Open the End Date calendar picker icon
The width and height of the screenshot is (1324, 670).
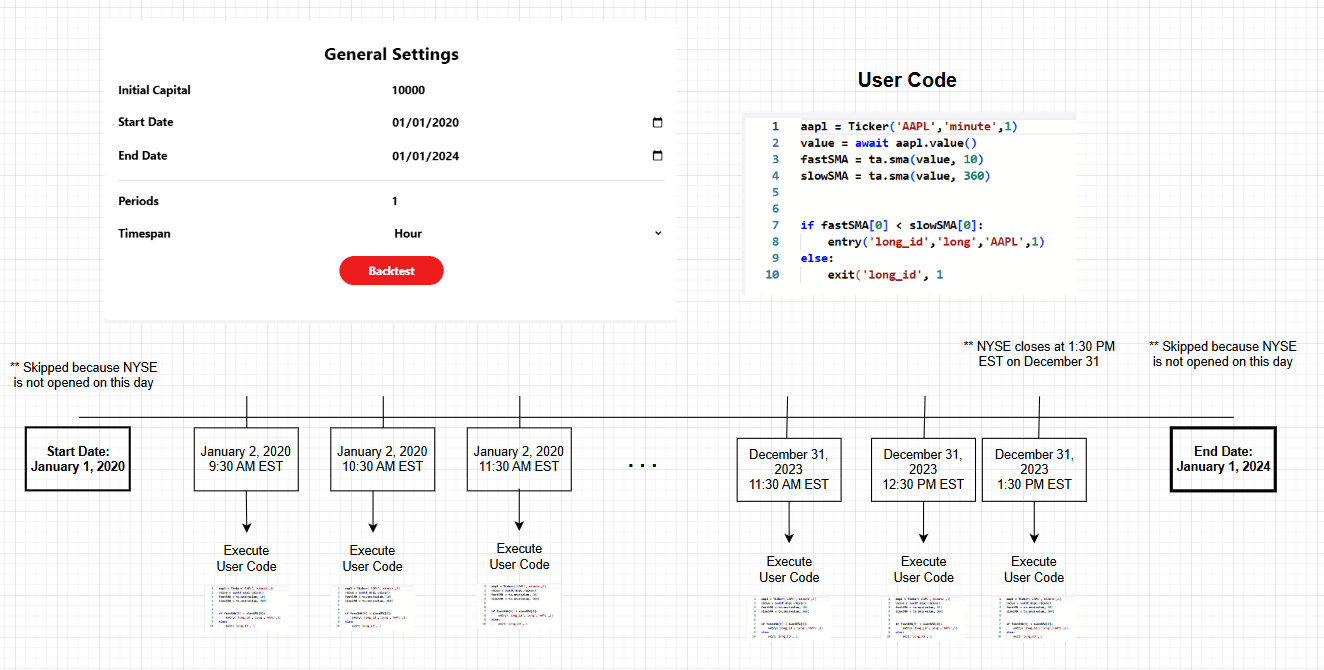[x=657, y=156]
